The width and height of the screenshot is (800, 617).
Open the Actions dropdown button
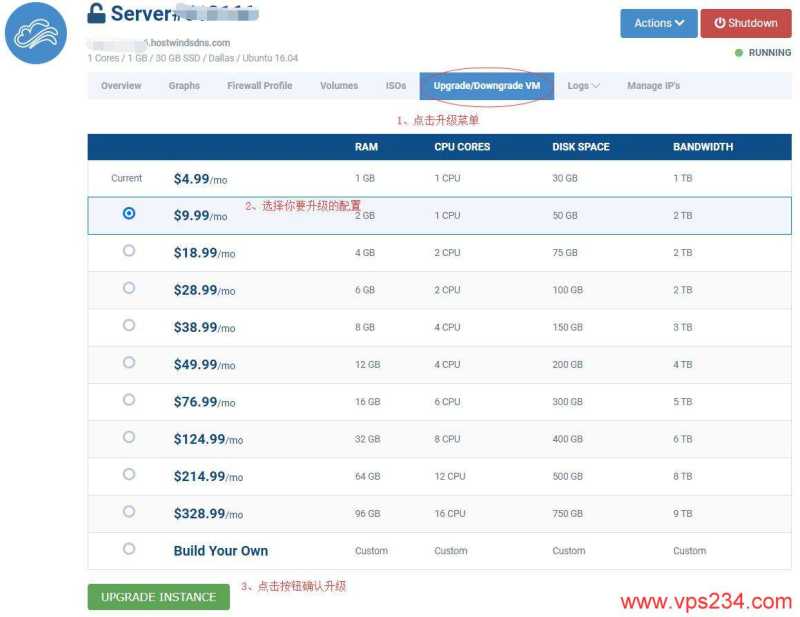coord(659,23)
